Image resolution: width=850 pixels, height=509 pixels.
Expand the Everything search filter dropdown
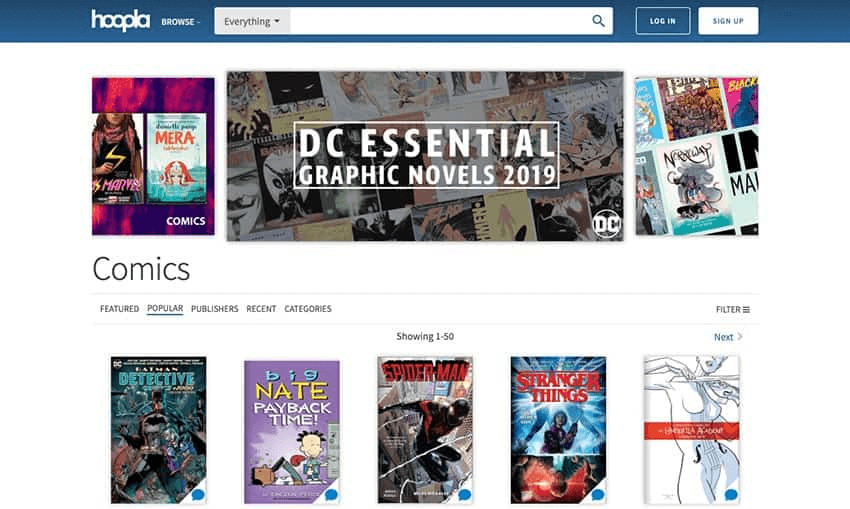(x=252, y=21)
